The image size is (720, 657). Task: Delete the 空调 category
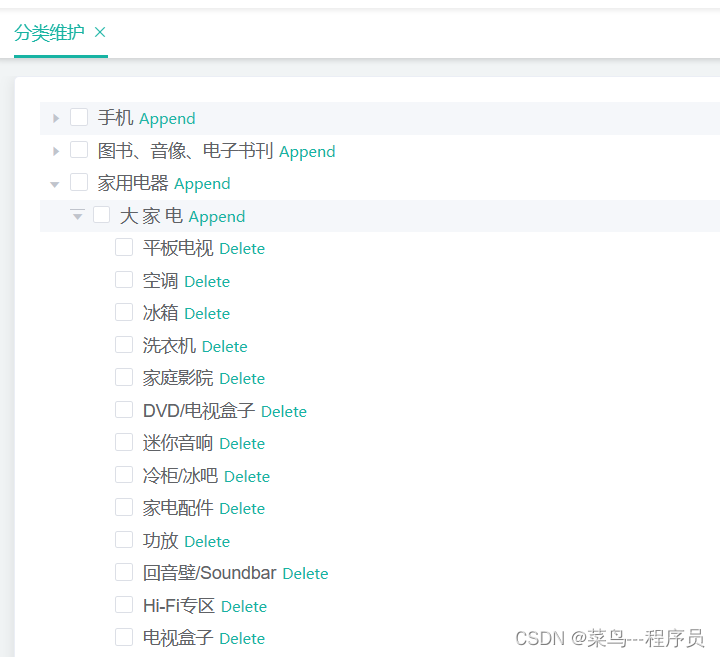pyautogui.click(x=207, y=281)
